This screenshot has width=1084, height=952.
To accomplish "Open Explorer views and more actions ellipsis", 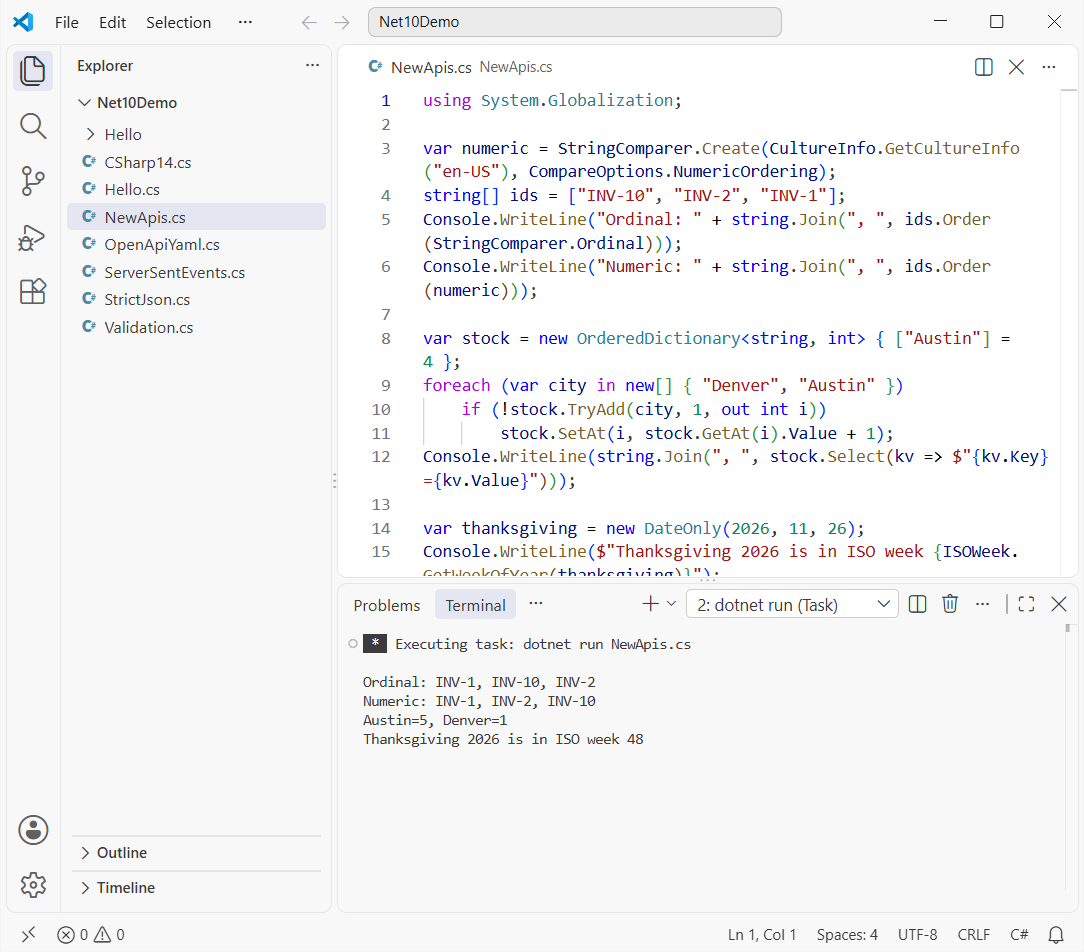I will click(x=312, y=65).
